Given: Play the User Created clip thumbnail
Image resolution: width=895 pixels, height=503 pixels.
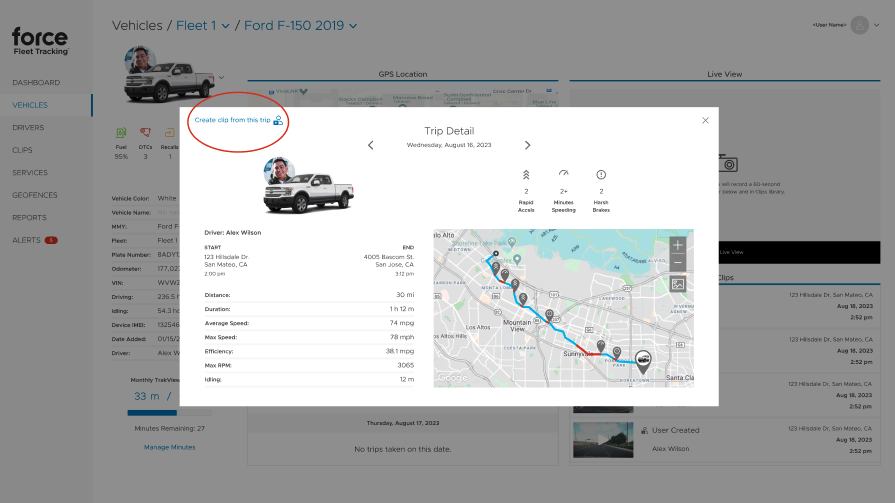Looking at the screenshot, I should (603, 440).
